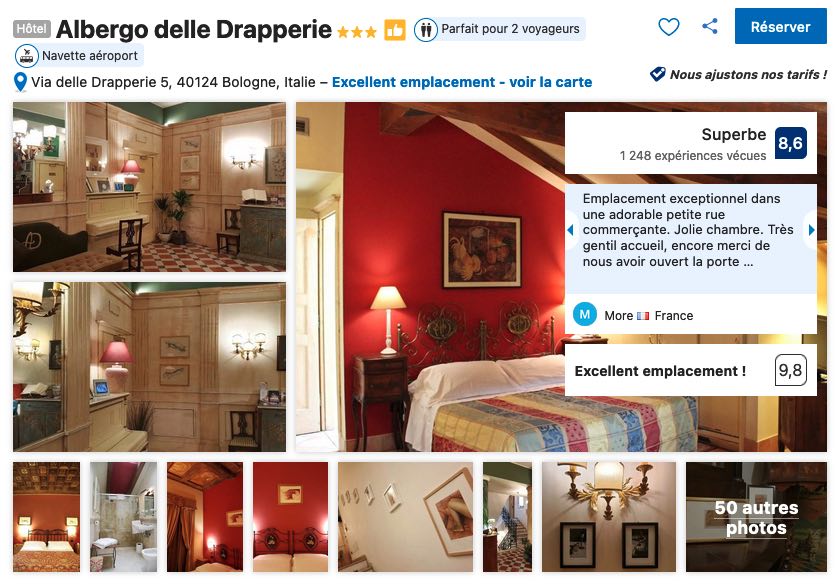
Task: Open the 1 248 expériences vécues reviews
Action: pyautogui.click(x=692, y=155)
